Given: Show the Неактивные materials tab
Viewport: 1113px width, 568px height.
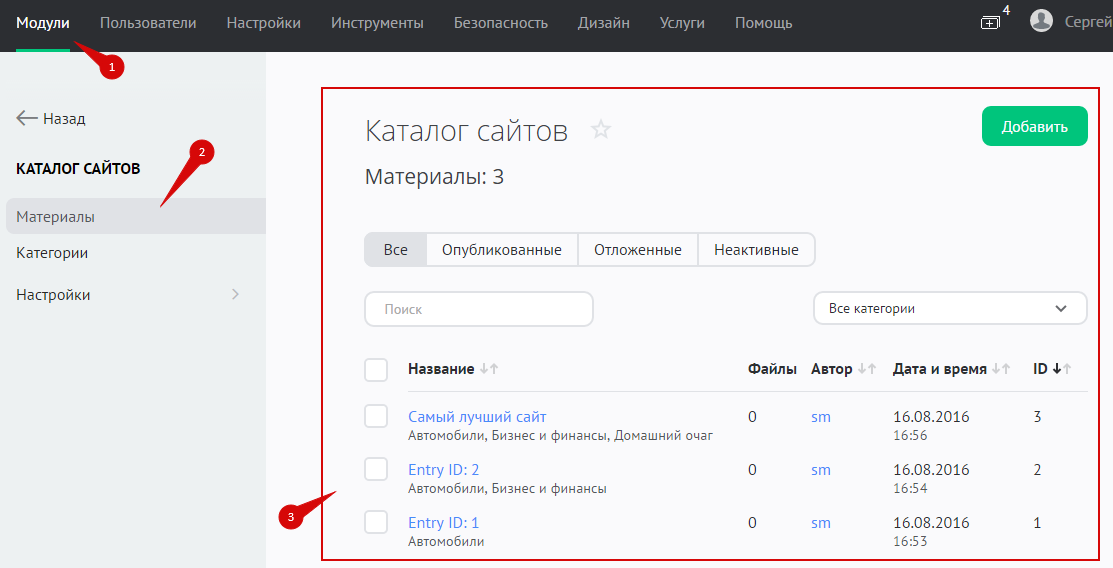Looking at the screenshot, I should coord(756,250).
